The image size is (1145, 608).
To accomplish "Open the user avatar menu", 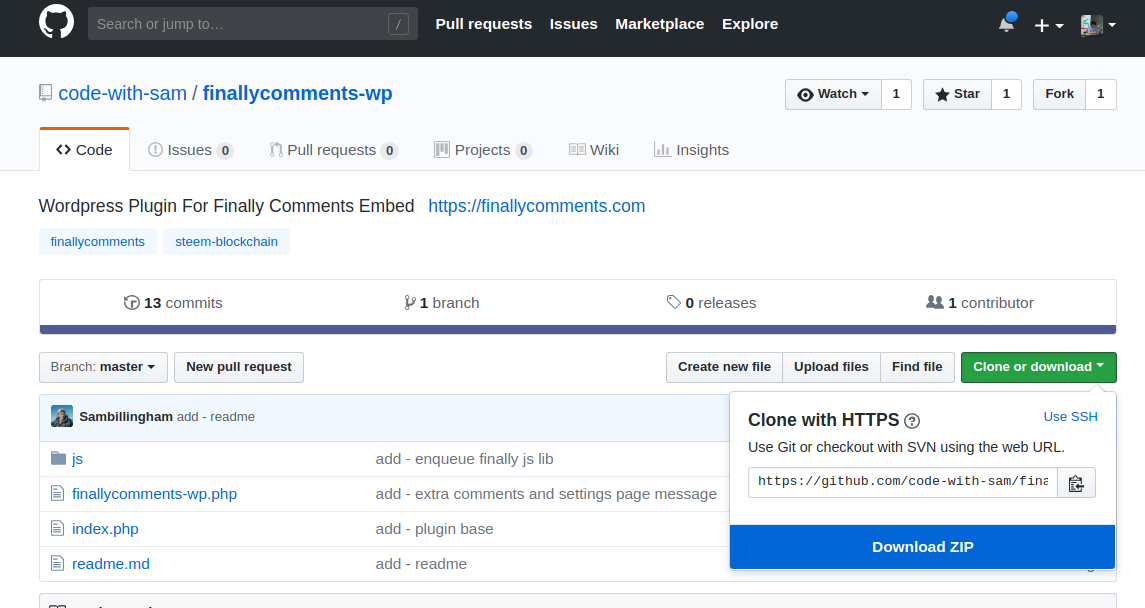I will (1097, 25).
